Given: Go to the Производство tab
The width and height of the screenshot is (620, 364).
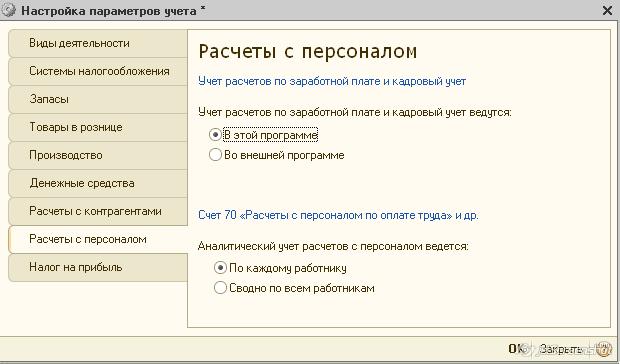Looking at the screenshot, I should [x=98, y=155].
